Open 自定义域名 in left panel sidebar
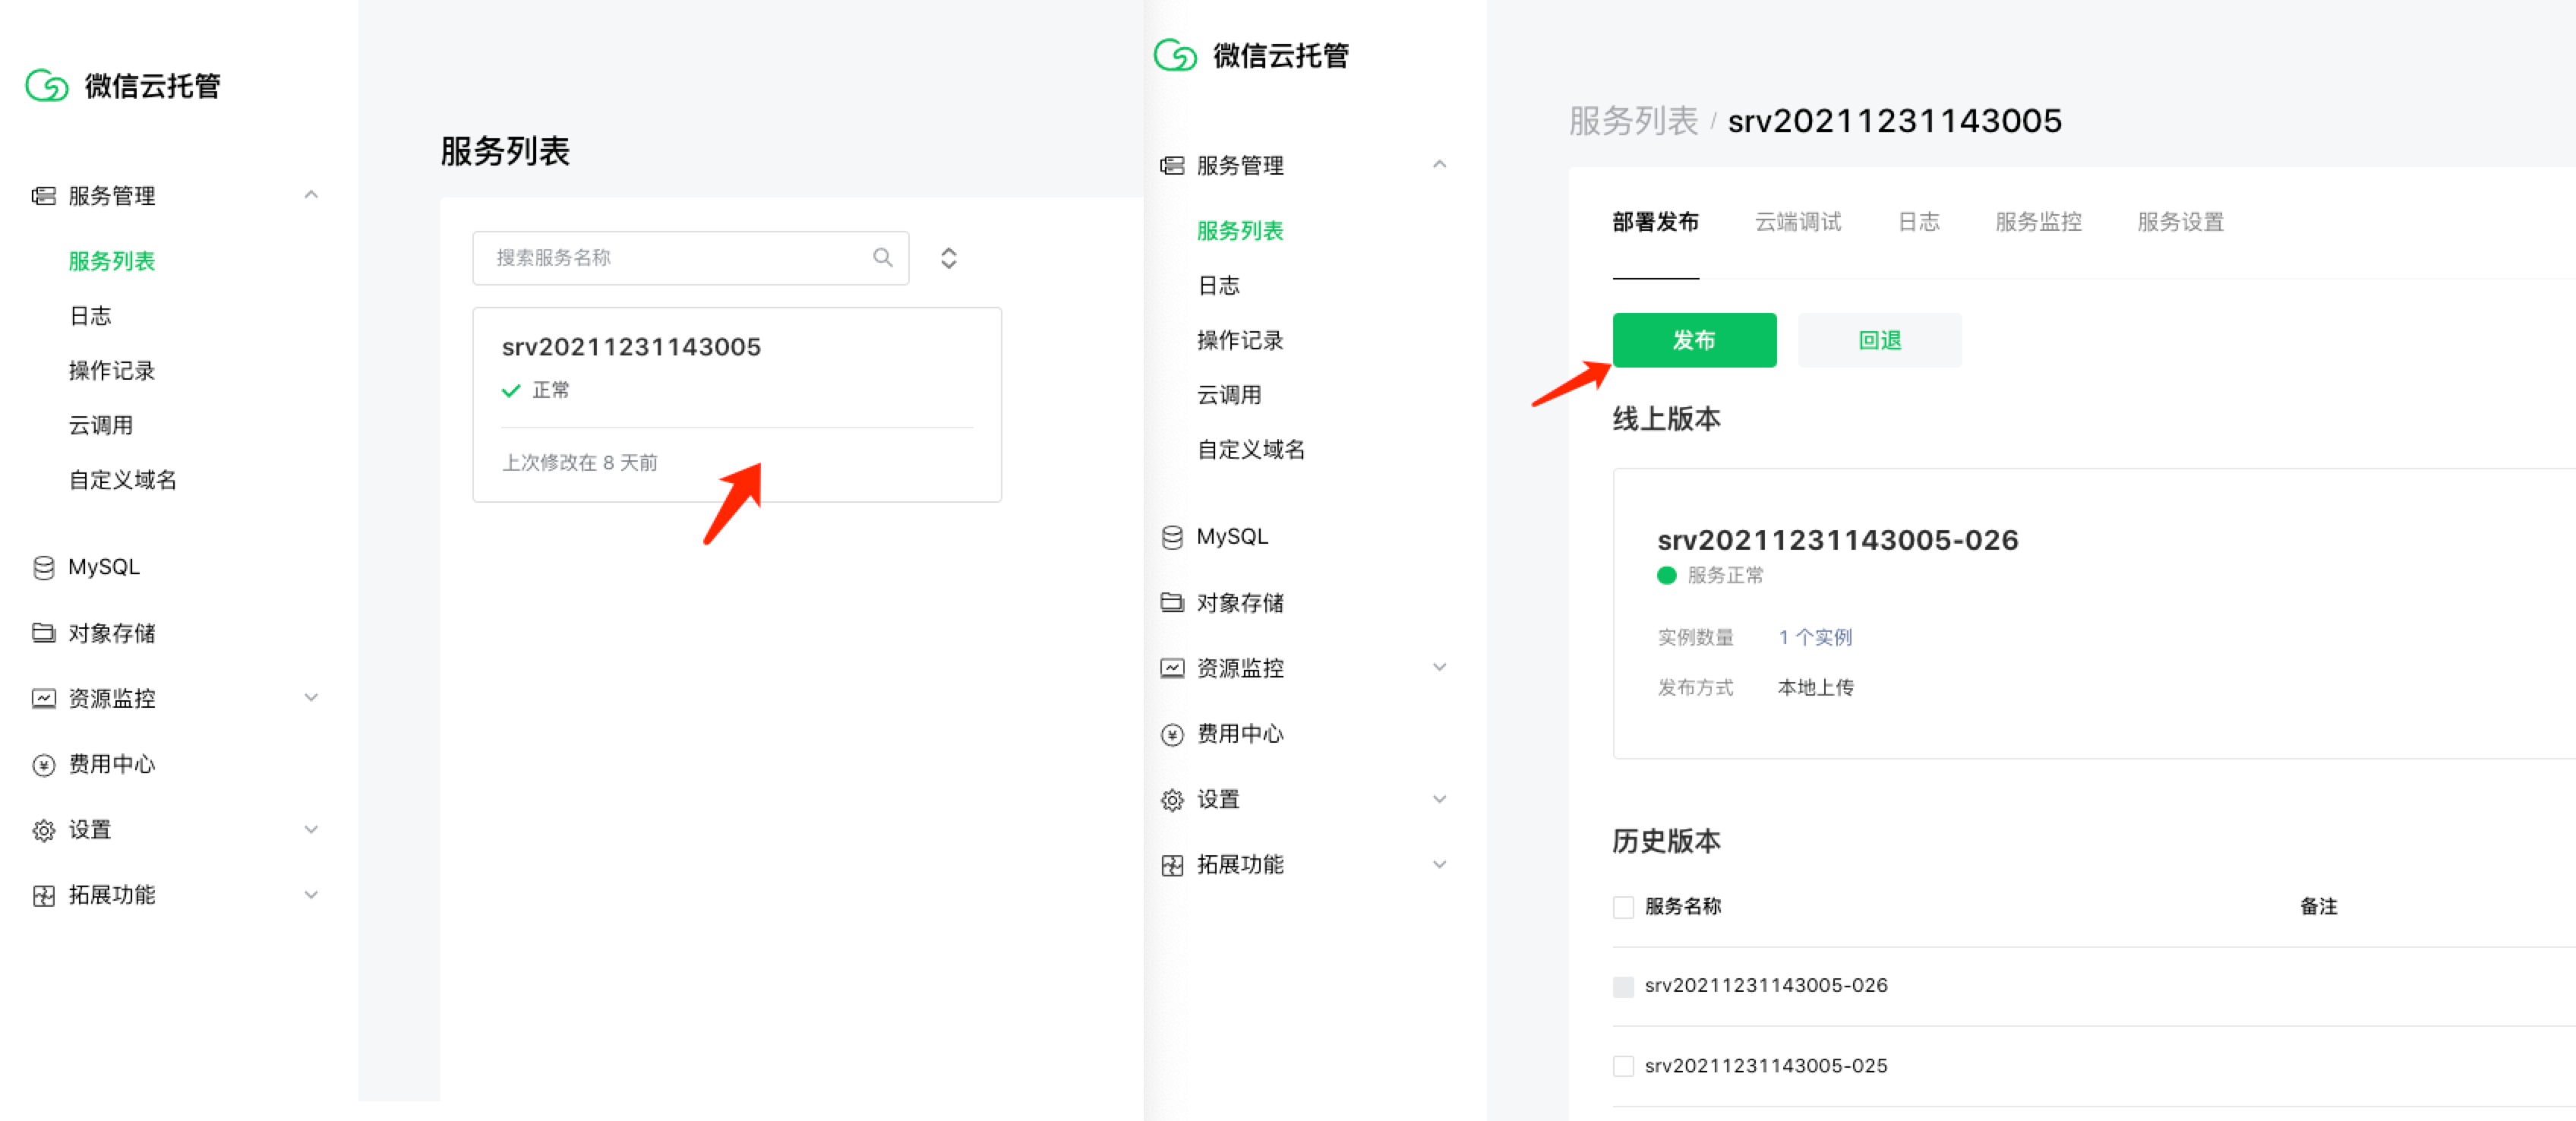 122,480
